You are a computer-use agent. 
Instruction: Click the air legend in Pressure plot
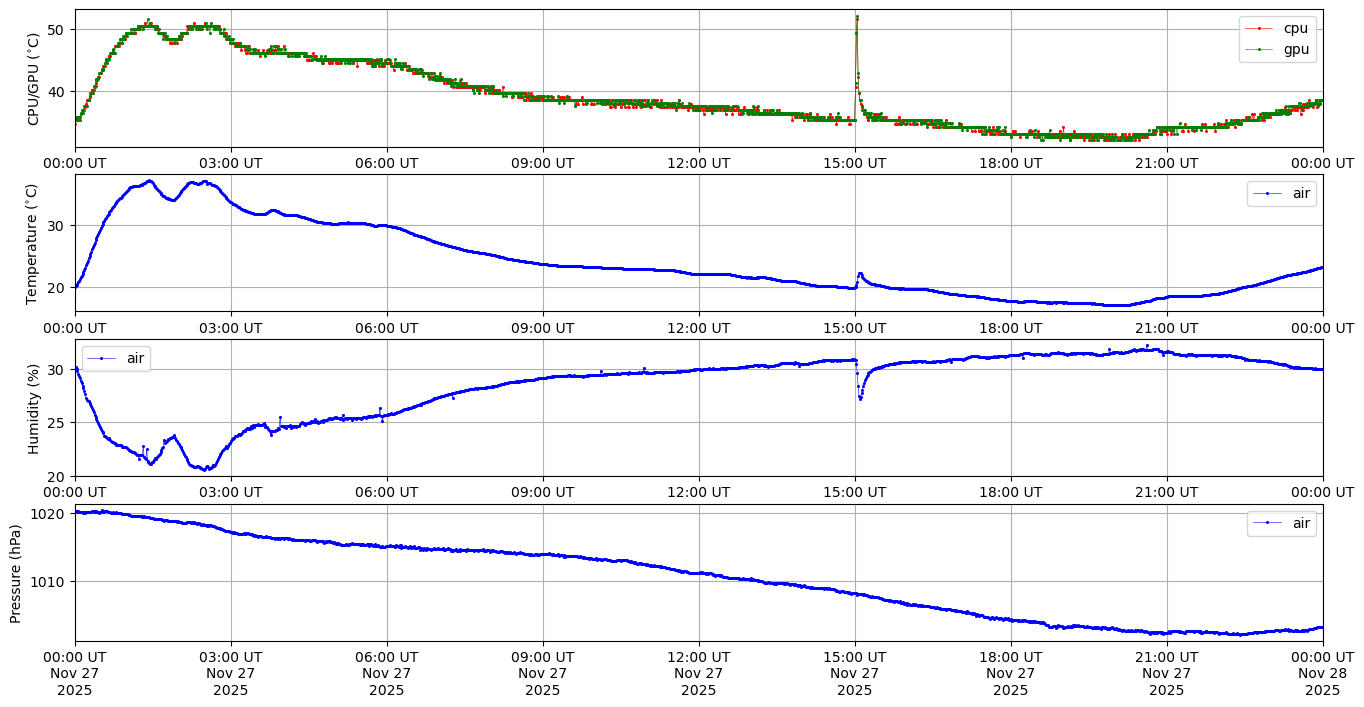(1282, 523)
